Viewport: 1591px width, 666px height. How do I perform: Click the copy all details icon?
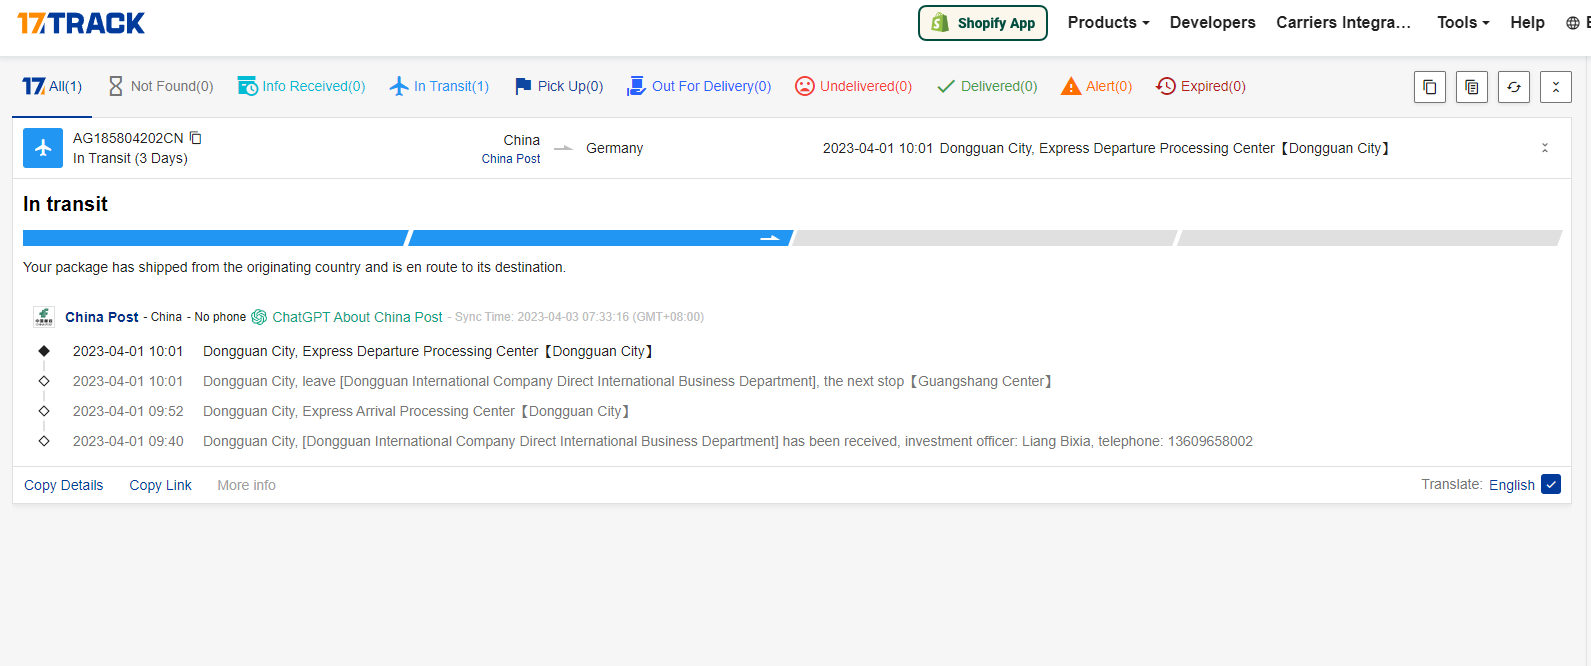[x=1472, y=87]
